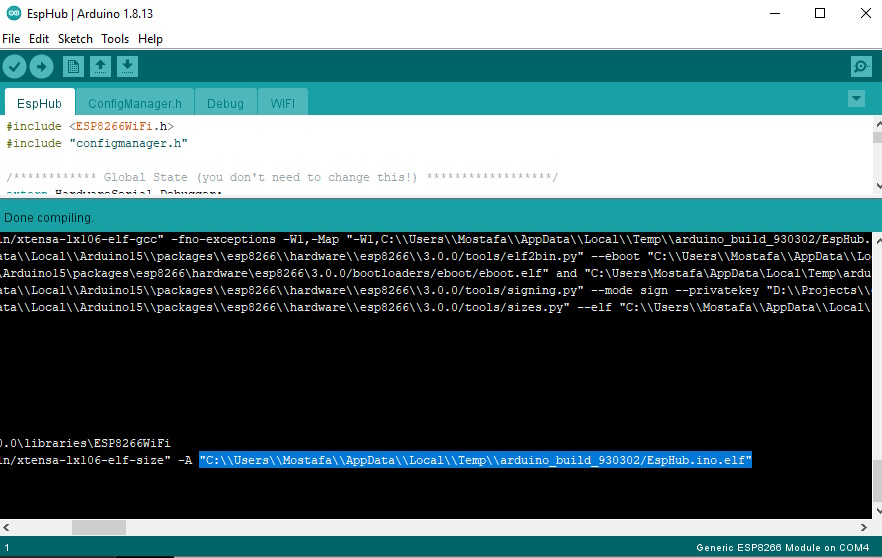The image size is (882, 558).
Task: Click the Verify sketch checkmark button
Action: coord(15,67)
